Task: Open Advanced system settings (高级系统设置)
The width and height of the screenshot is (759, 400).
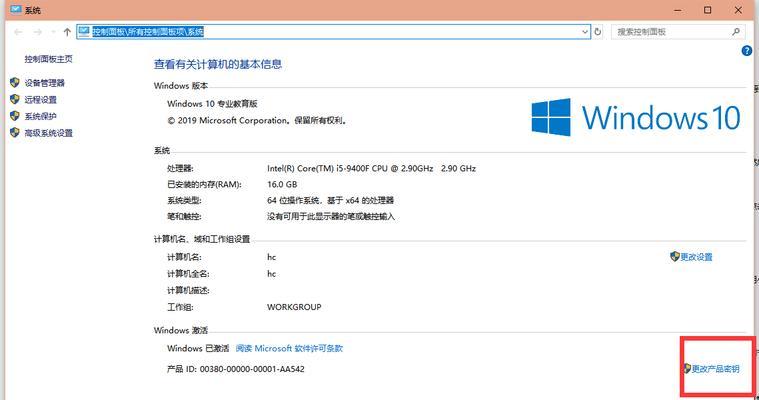Action: click(x=48, y=133)
